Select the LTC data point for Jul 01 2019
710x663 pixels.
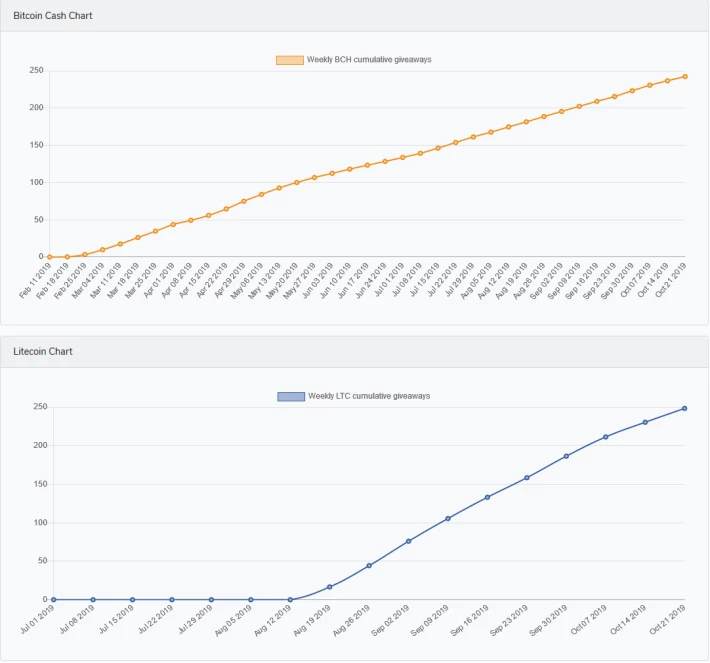point(54,600)
